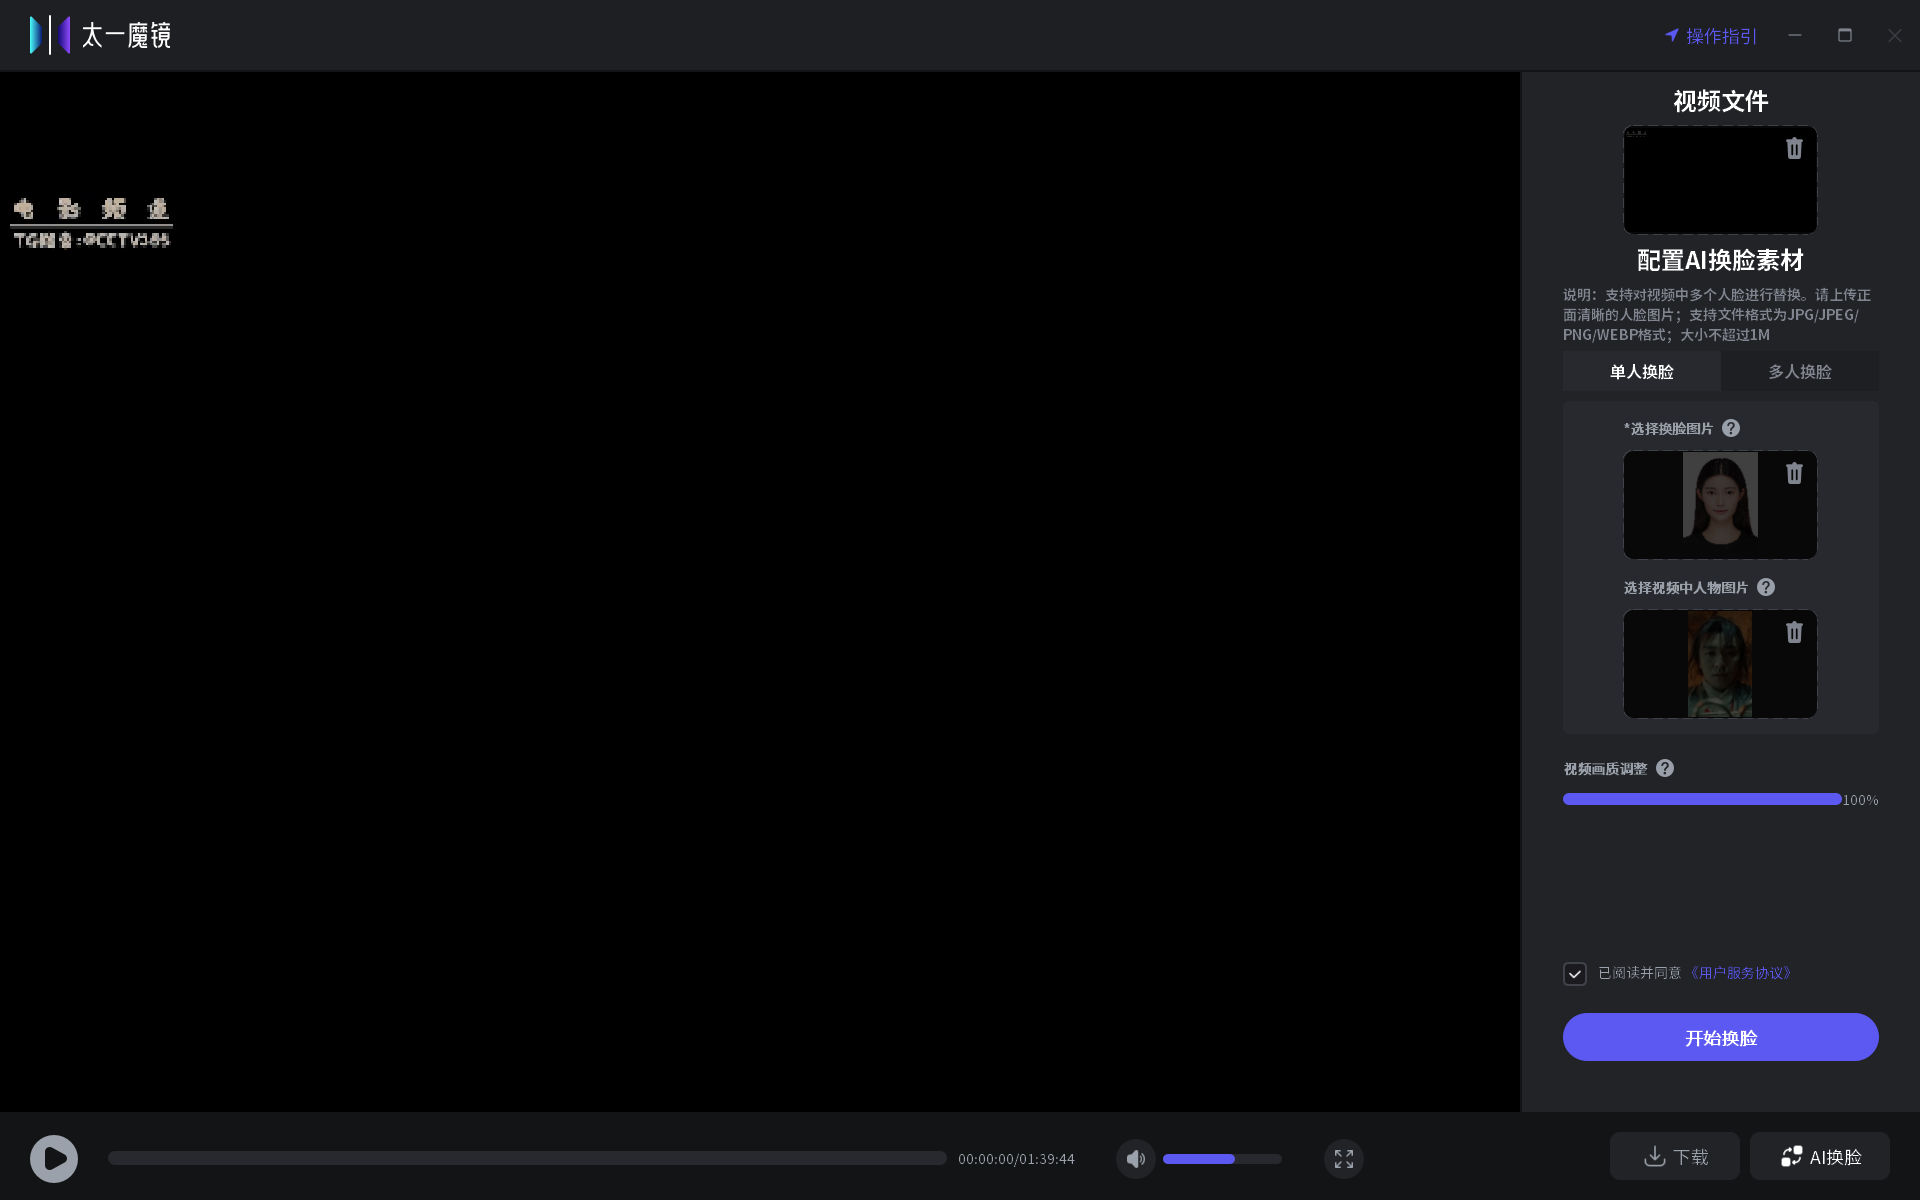The height and width of the screenshot is (1200, 1920).
Task: Switch to 单人换脸 tab
Action: [1642, 371]
